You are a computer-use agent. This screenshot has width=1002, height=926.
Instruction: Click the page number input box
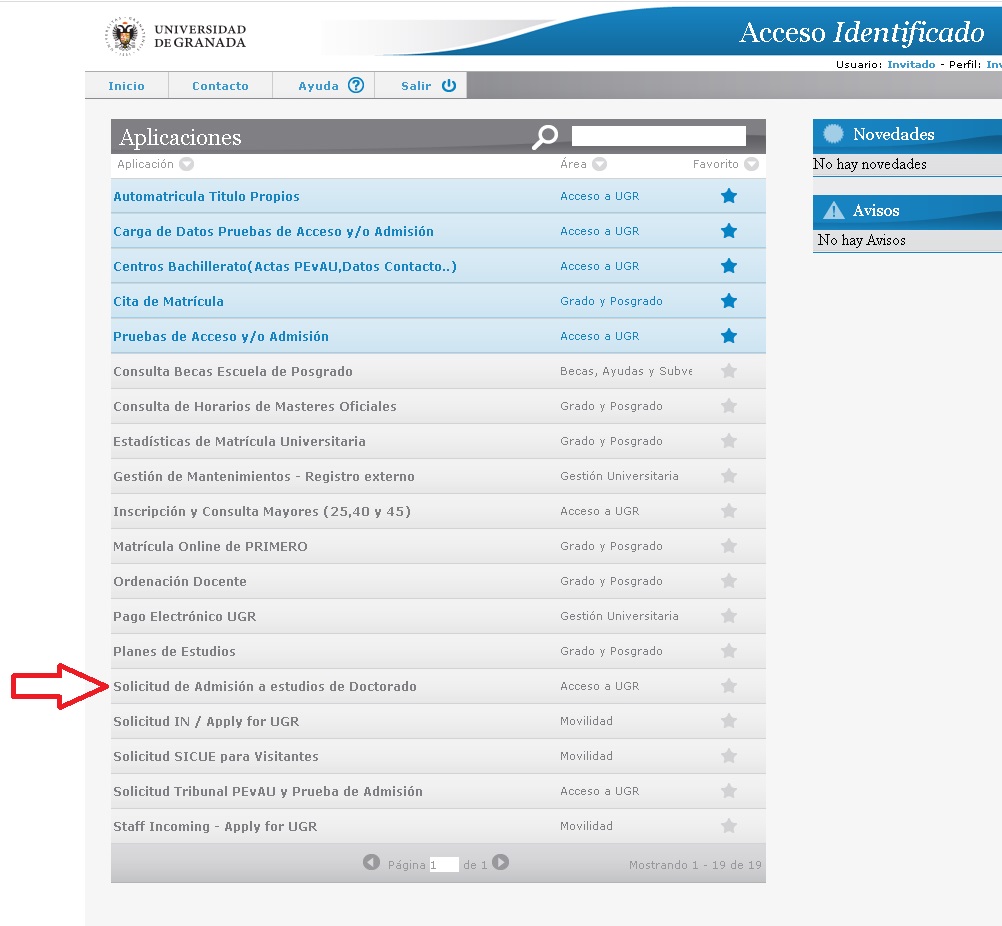click(443, 865)
